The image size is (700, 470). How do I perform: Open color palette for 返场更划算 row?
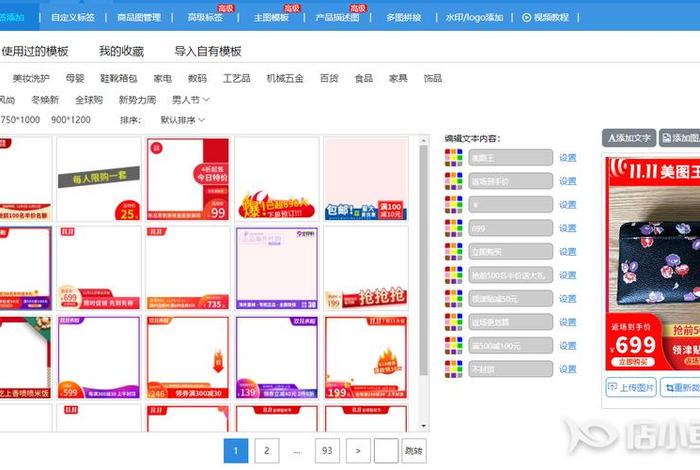454,322
